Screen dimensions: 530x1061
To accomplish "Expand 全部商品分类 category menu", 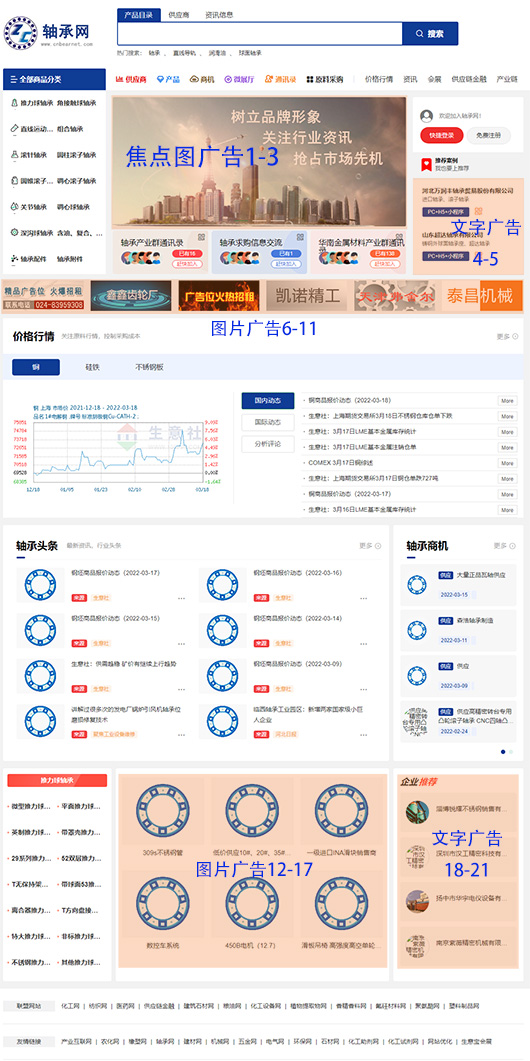I will pos(54,79).
